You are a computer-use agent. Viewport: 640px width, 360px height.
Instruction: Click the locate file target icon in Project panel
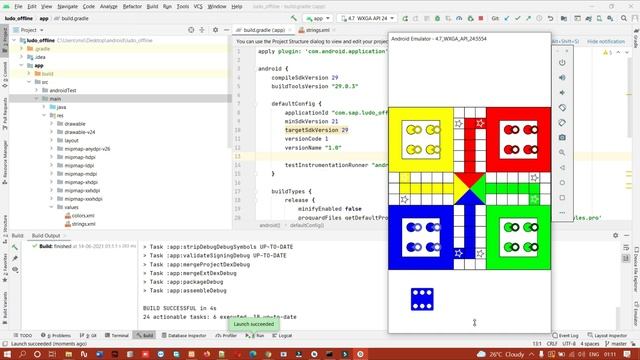click(191, 30)
